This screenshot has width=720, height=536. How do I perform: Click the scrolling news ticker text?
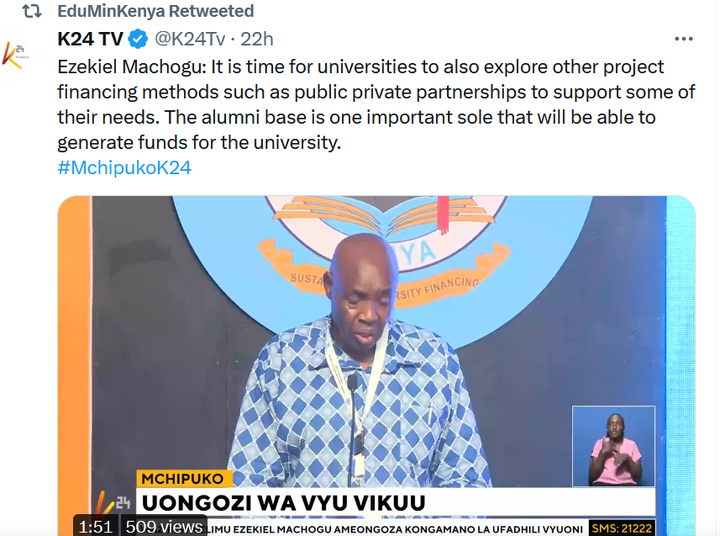click(x=397, y=529)
